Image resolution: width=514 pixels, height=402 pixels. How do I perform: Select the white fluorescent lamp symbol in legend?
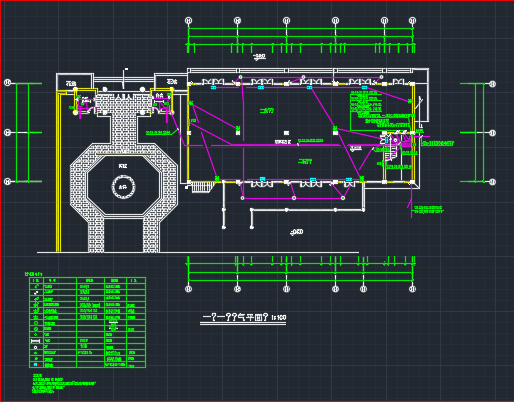click(x=35, y=341)
